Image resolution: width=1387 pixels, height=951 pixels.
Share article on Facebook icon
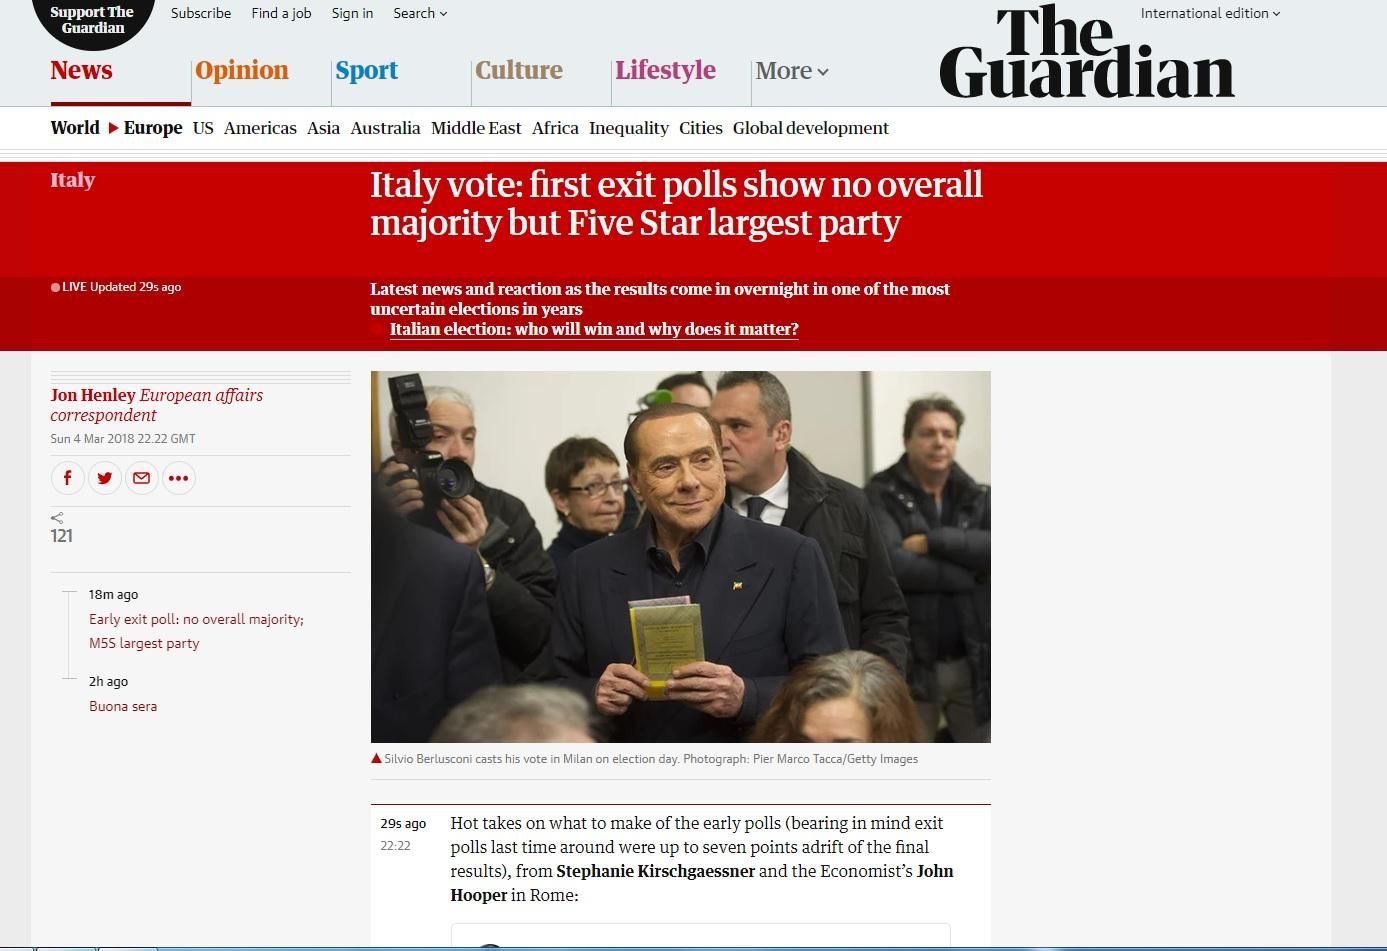(68, 478)
